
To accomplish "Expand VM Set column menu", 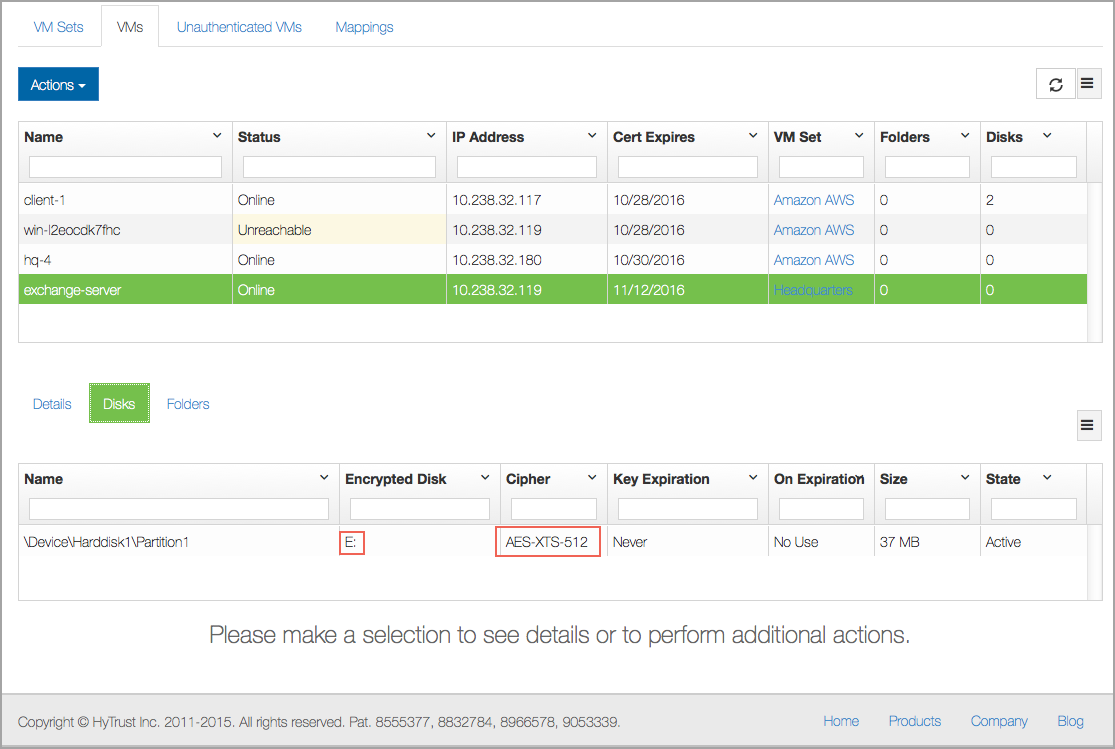I will [x=859, y=136].
